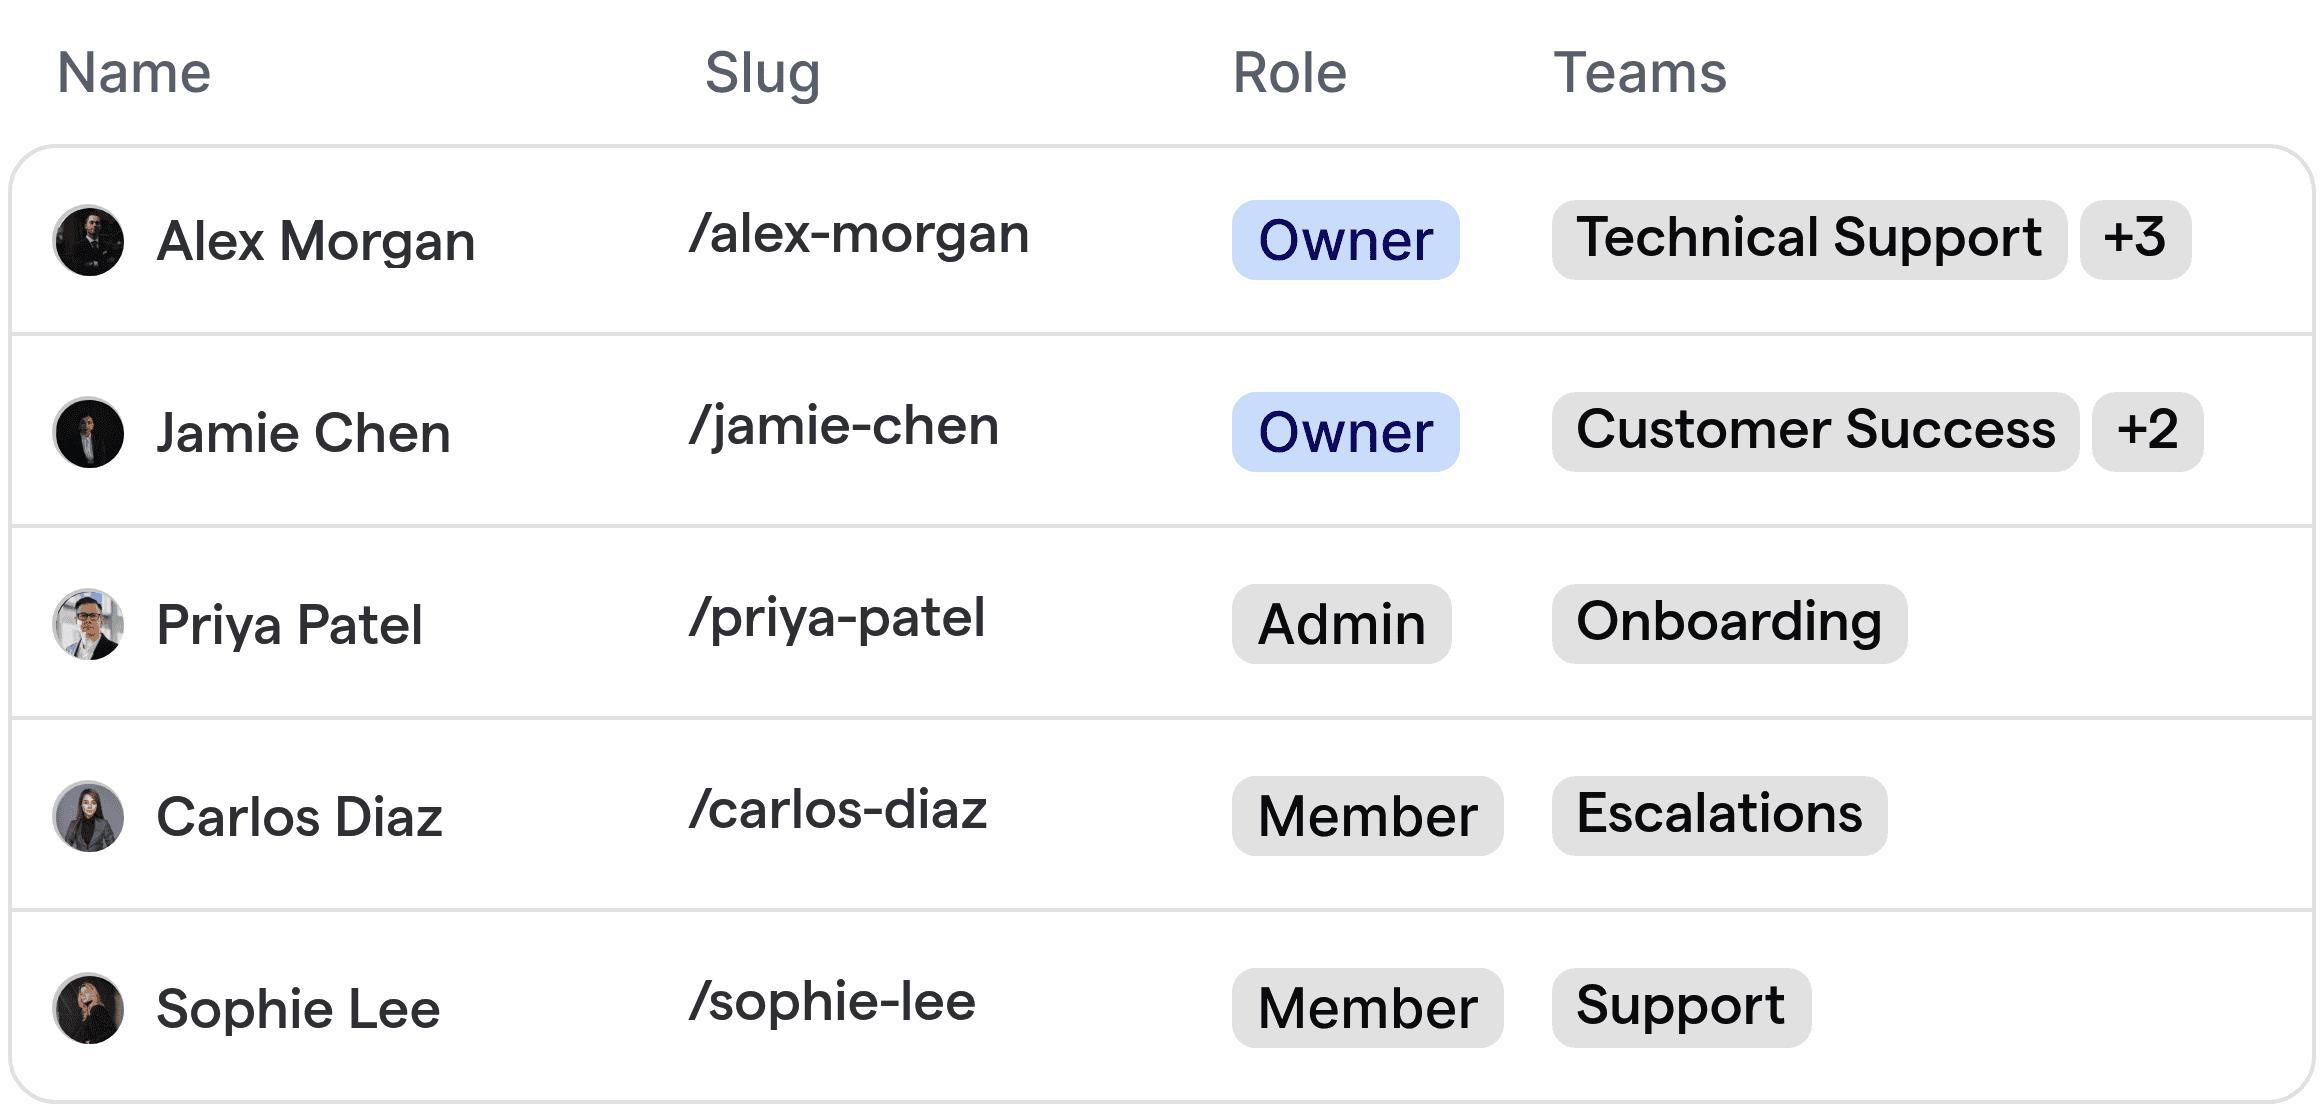This screenshot has width=2324, height=1112.
Task: Select the Owner badge on Jamie Chen's row
Action: point(1345,432)
